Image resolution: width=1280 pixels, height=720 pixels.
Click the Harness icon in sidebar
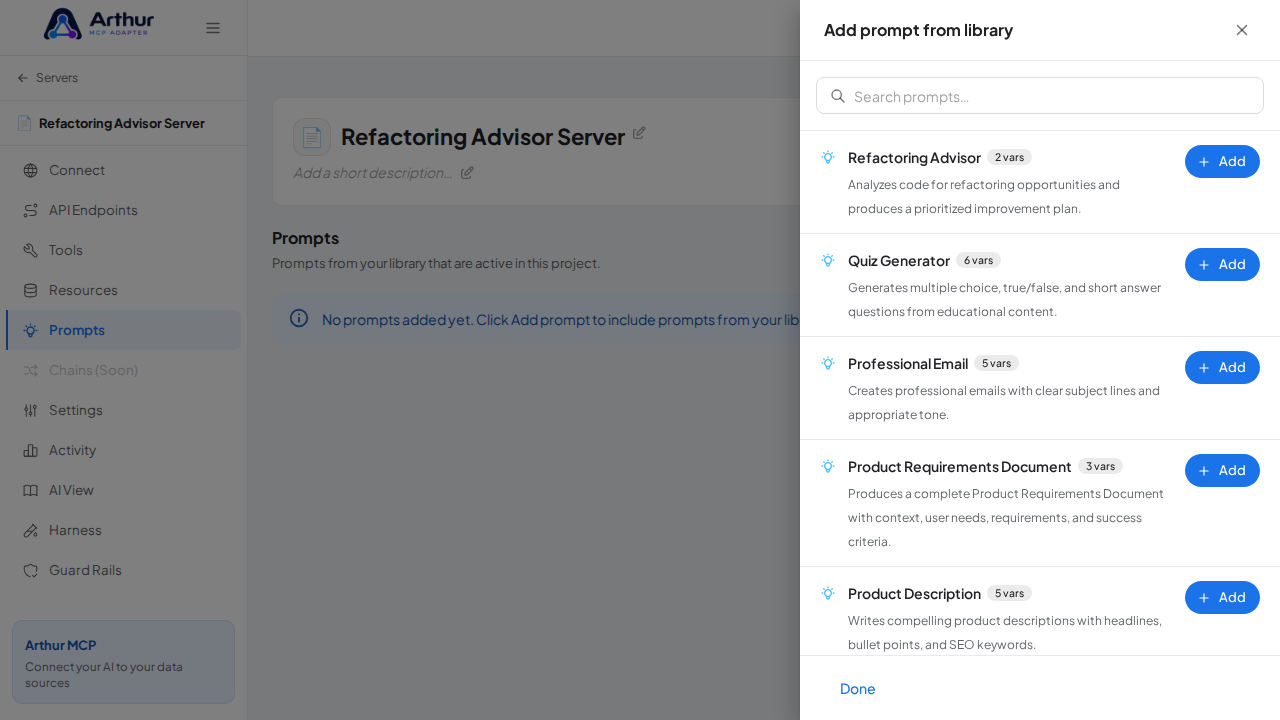(31, 530)
